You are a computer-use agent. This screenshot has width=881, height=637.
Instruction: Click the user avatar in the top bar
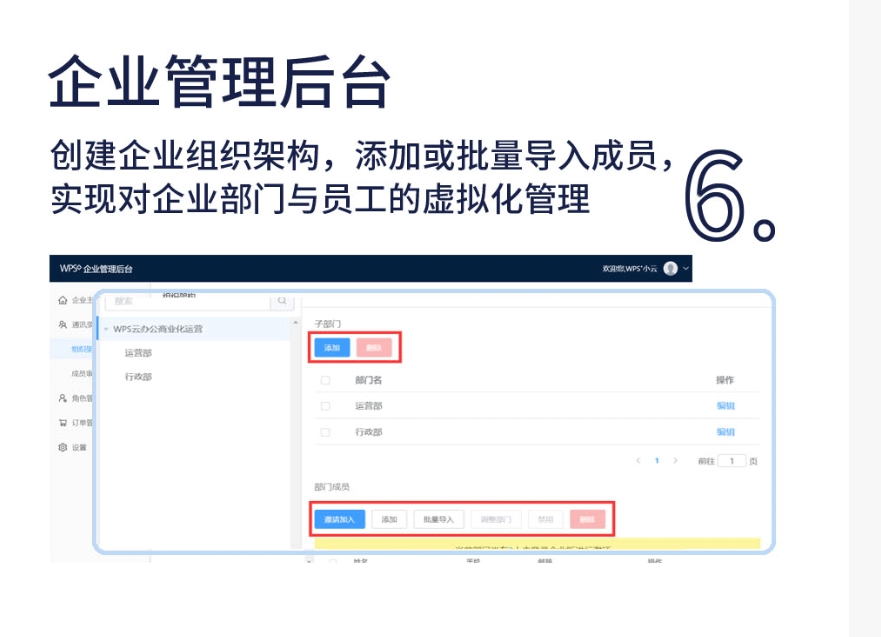coord(670,269)
